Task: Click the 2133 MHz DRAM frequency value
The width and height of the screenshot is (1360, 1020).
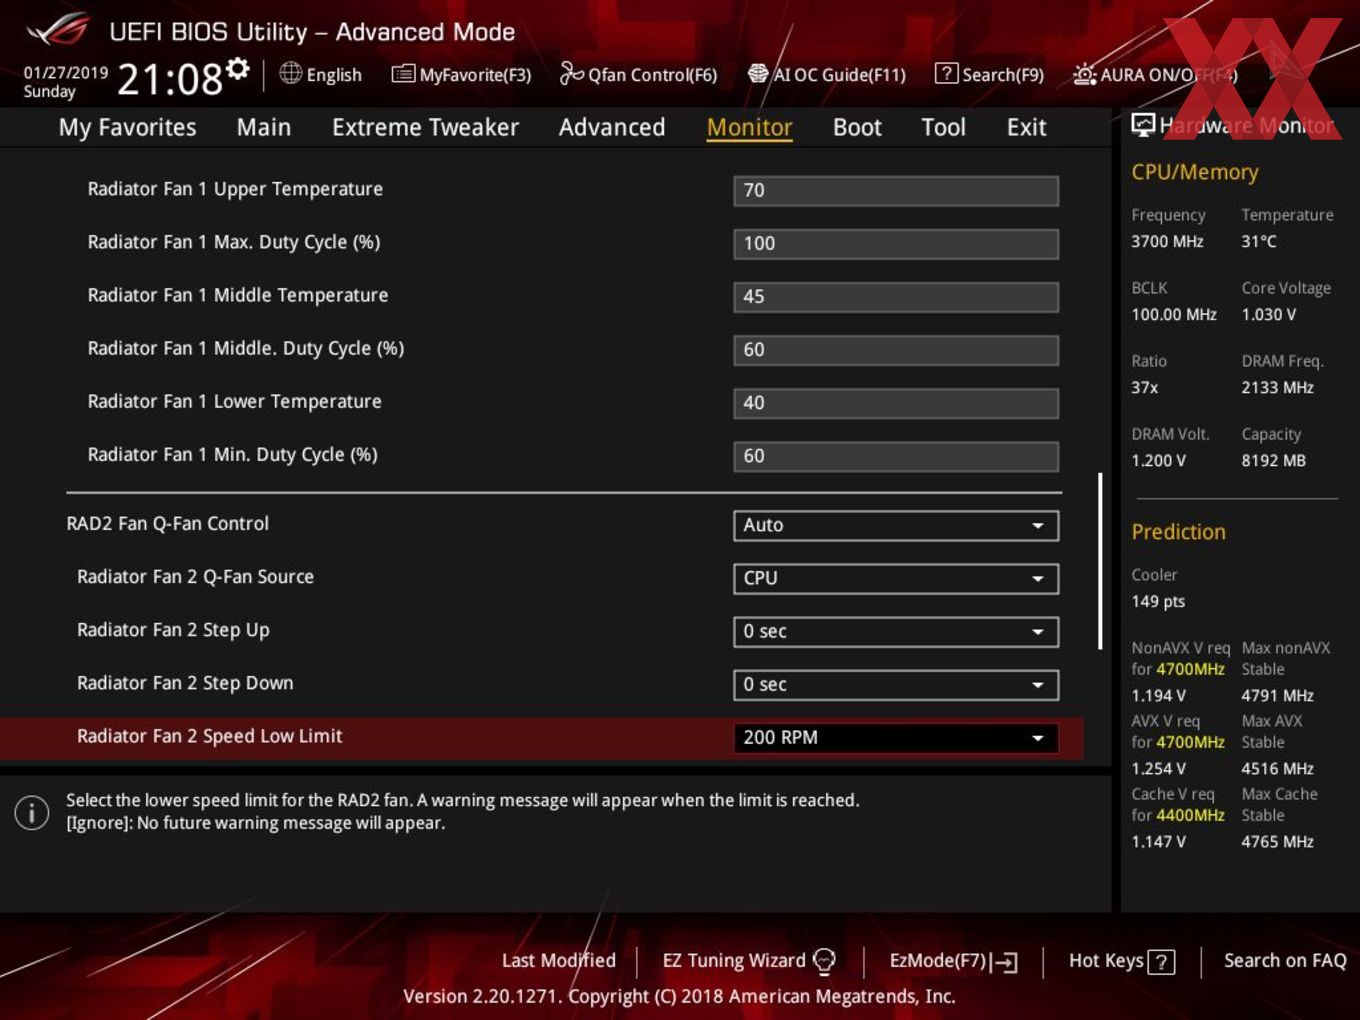Action: [x=1277, y=387]
